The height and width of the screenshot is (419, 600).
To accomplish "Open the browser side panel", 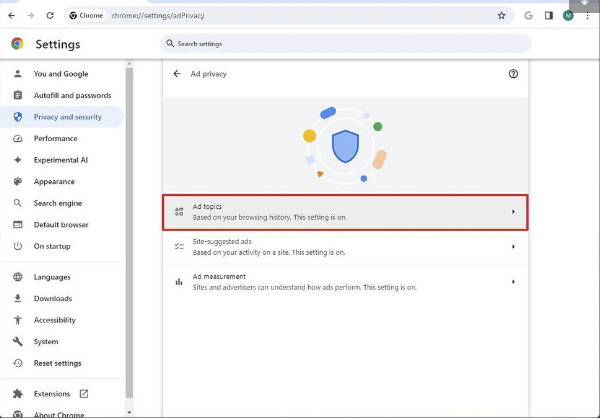I will click(x=549, y=16).
